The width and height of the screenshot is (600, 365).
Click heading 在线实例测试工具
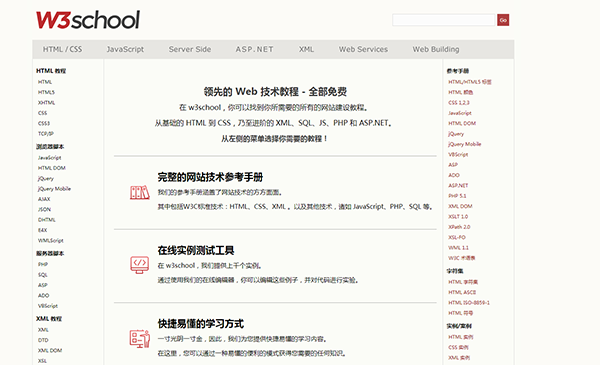click(196, 251)
